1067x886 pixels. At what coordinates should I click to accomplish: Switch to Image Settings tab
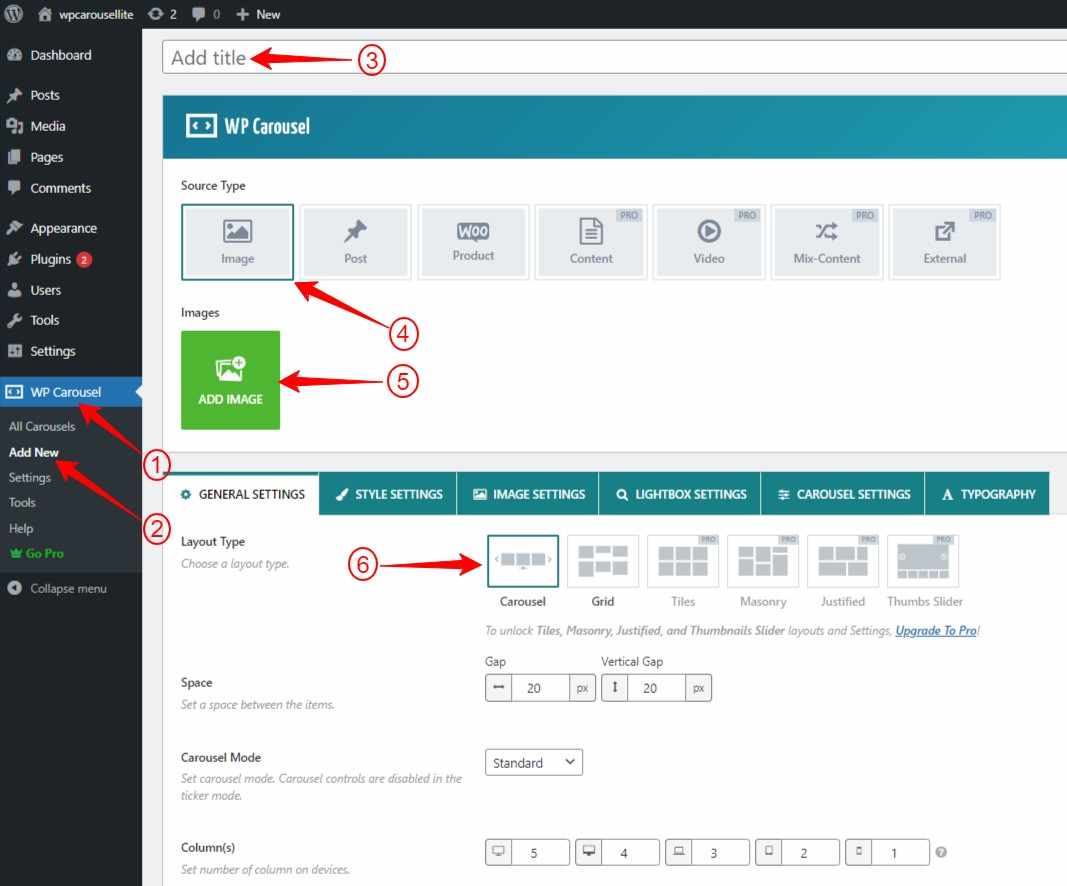pos(529,494)
